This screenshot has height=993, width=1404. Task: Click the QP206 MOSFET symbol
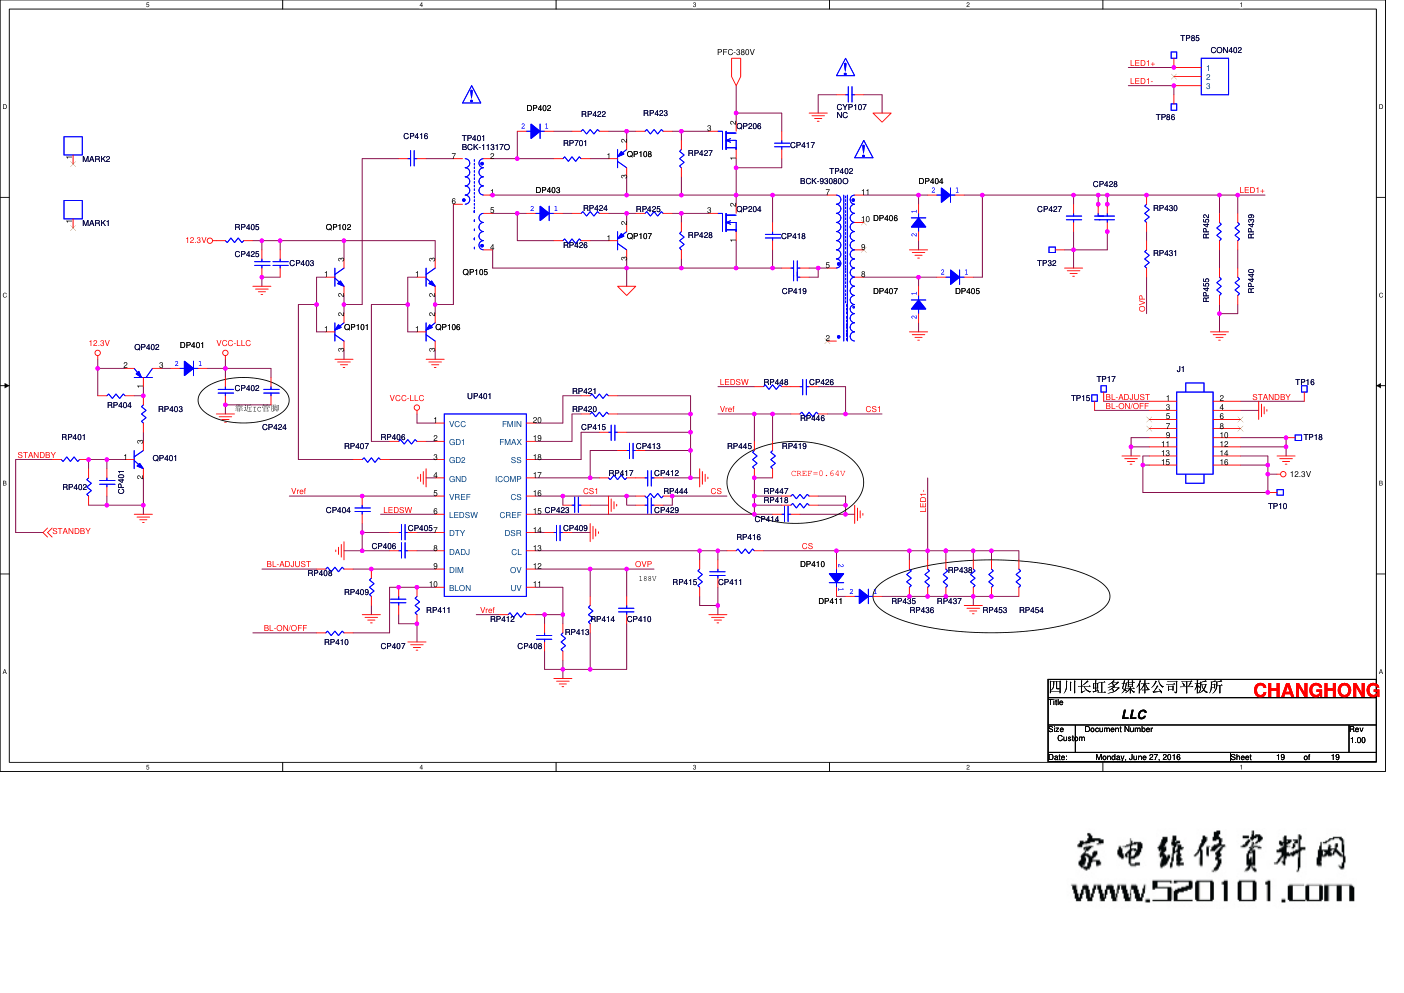pyautogui.click(x=731, y=141)
